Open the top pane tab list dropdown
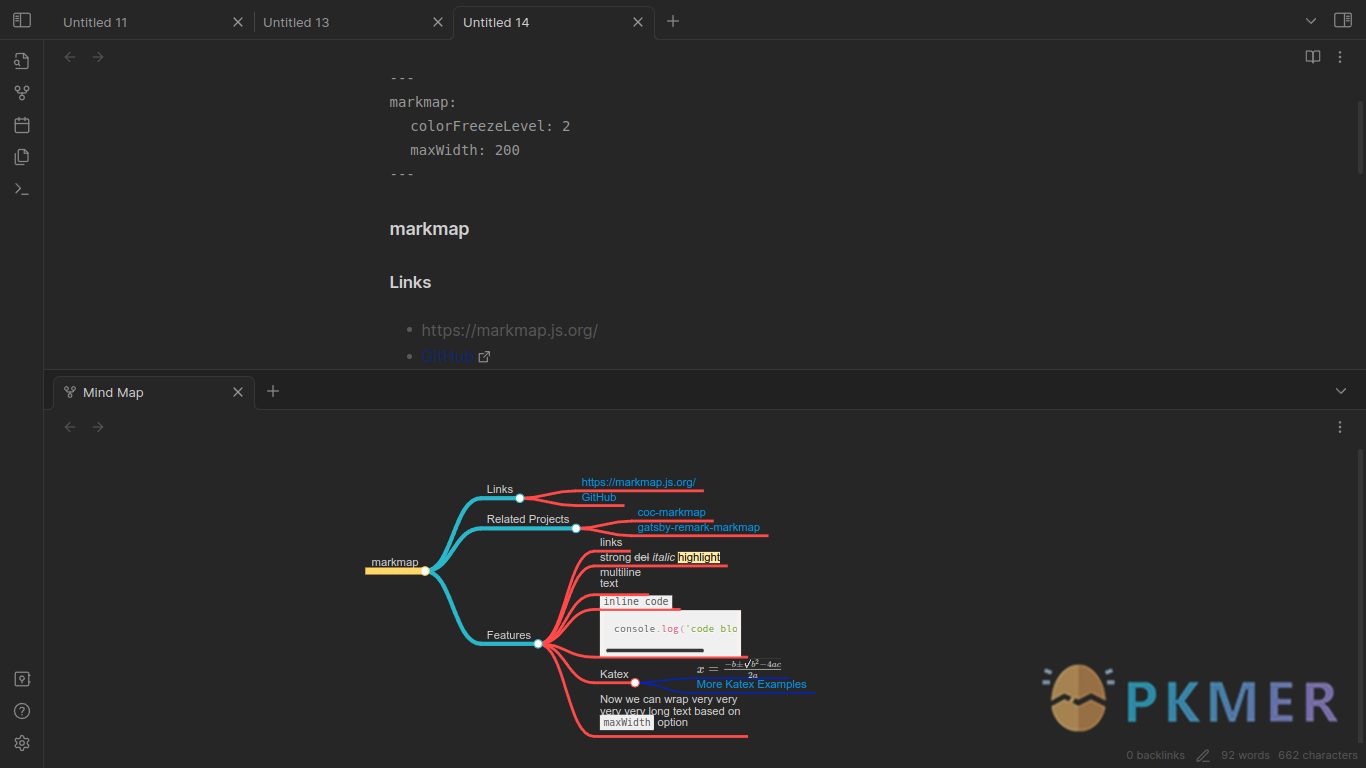 [x=1311, y=21]
